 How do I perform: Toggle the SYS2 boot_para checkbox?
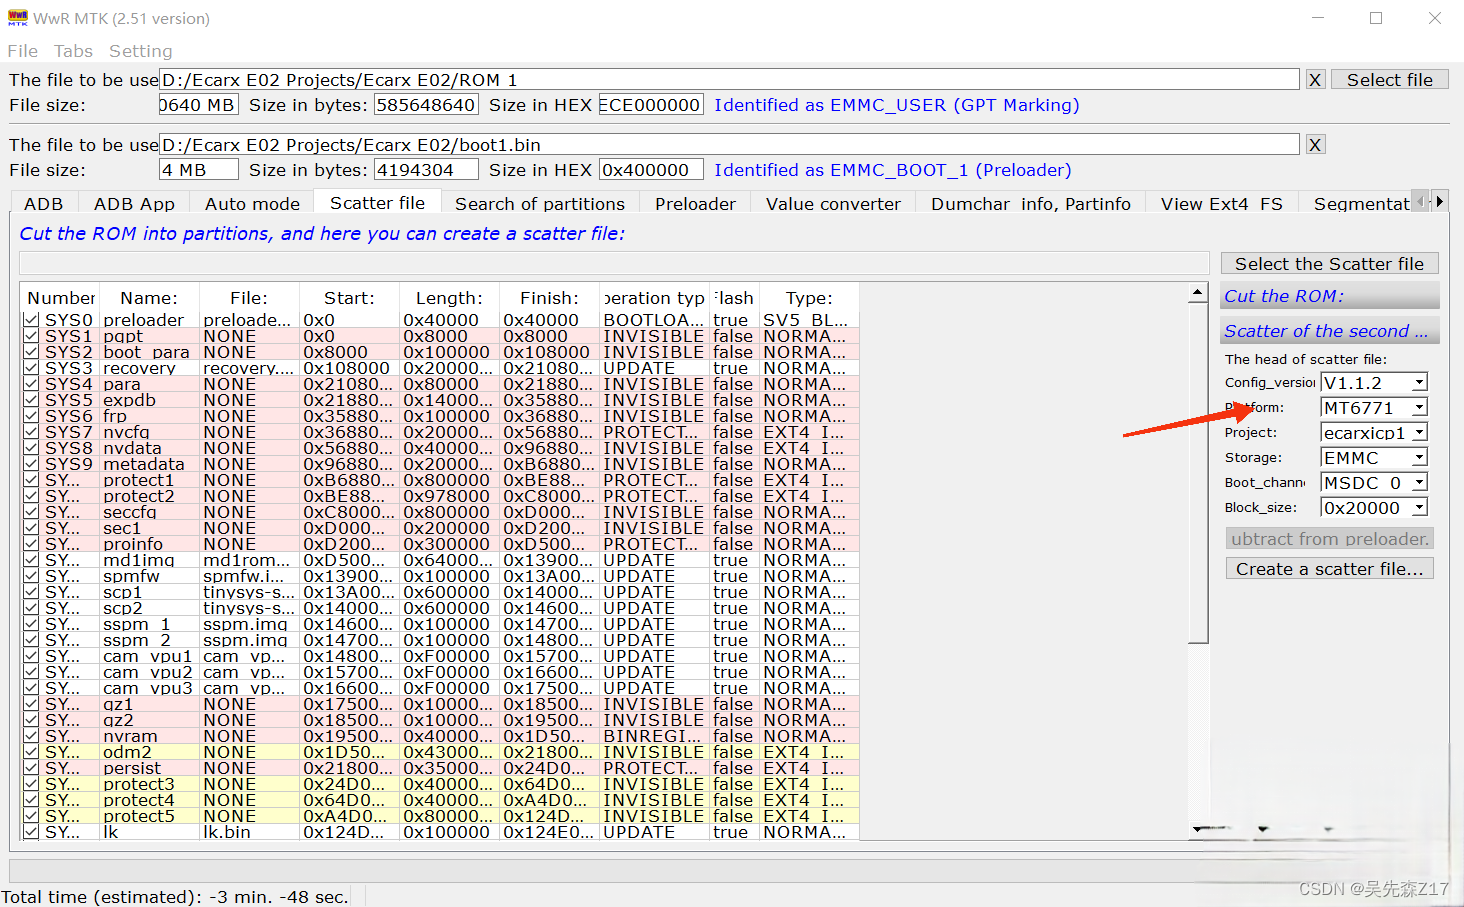[x=31, y=352]
